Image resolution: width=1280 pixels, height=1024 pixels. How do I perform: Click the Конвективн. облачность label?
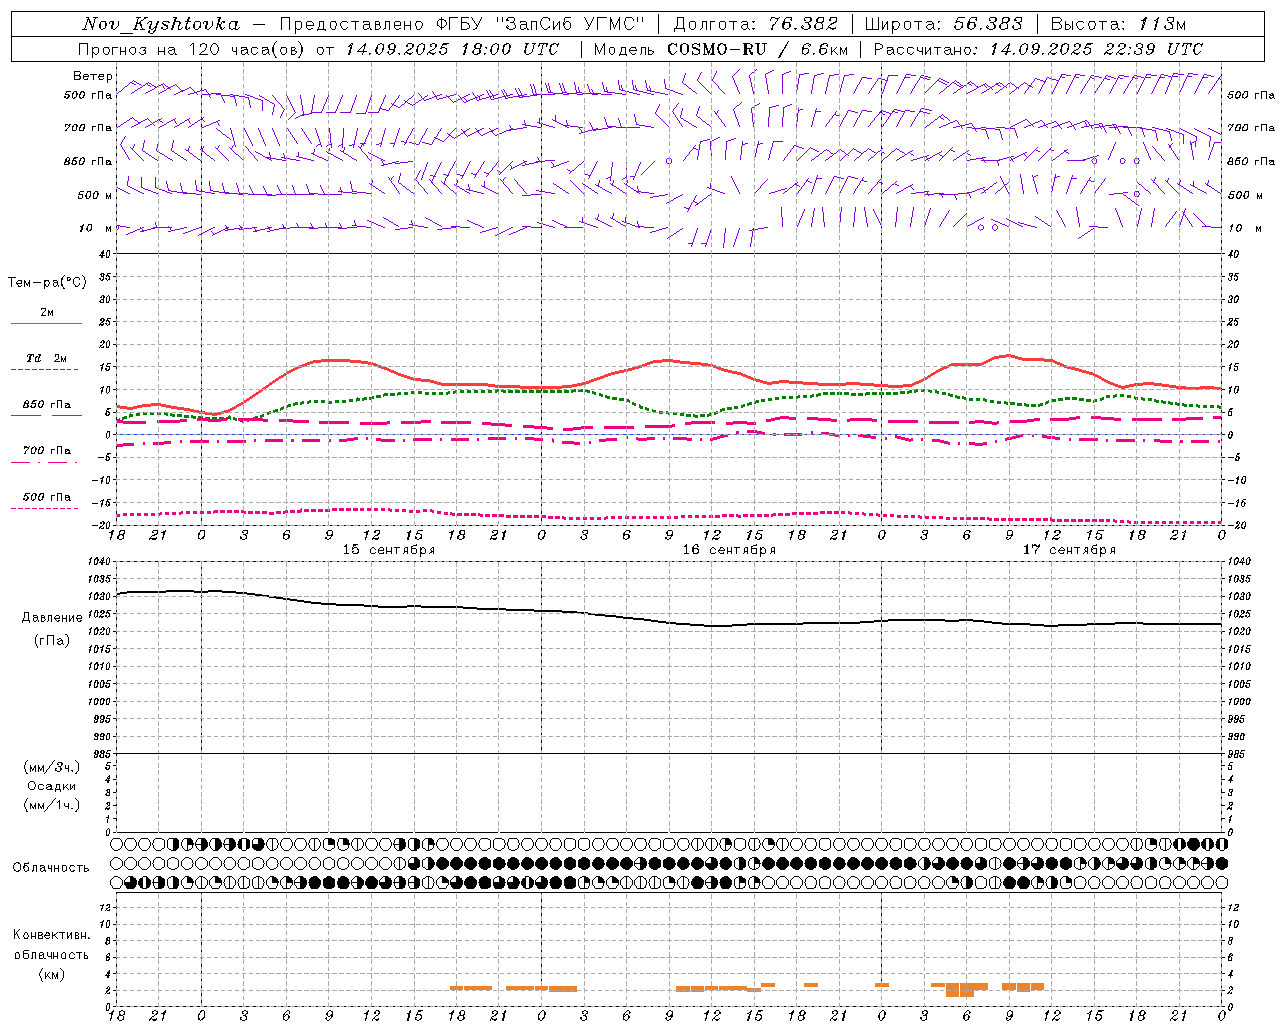pos(51,945)
